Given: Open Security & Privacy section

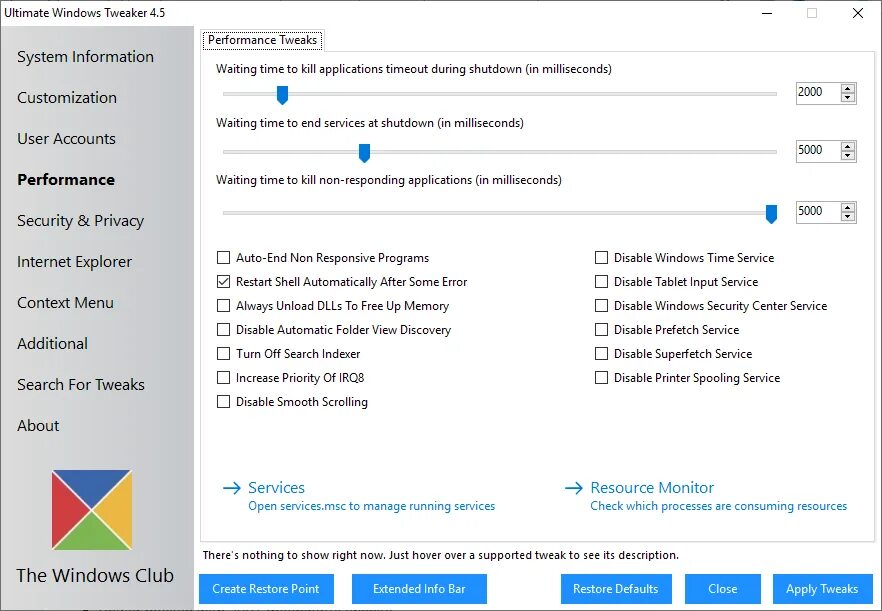Looking at the screenshot, I should (80, 221).
